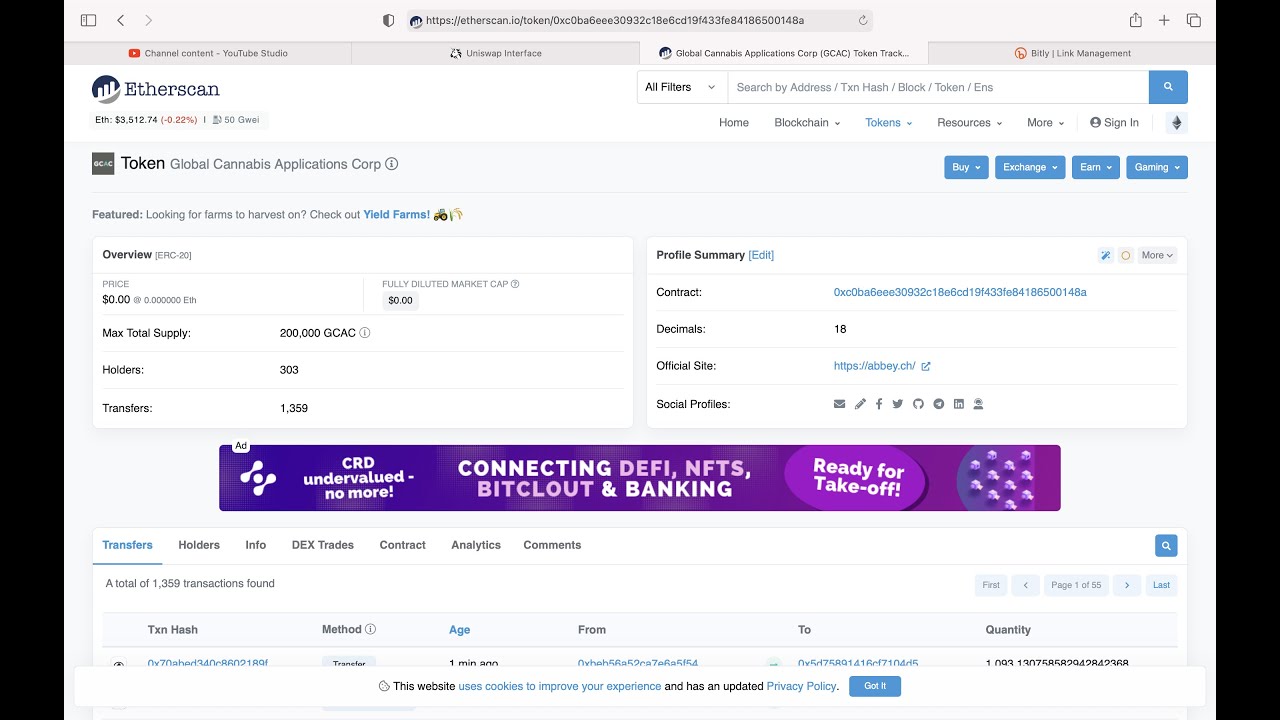The width and height of the screenshot is (1280, 720).
Task: Go to the next page of transfers
Action: pyautogui.click(x=1127, y=585)
